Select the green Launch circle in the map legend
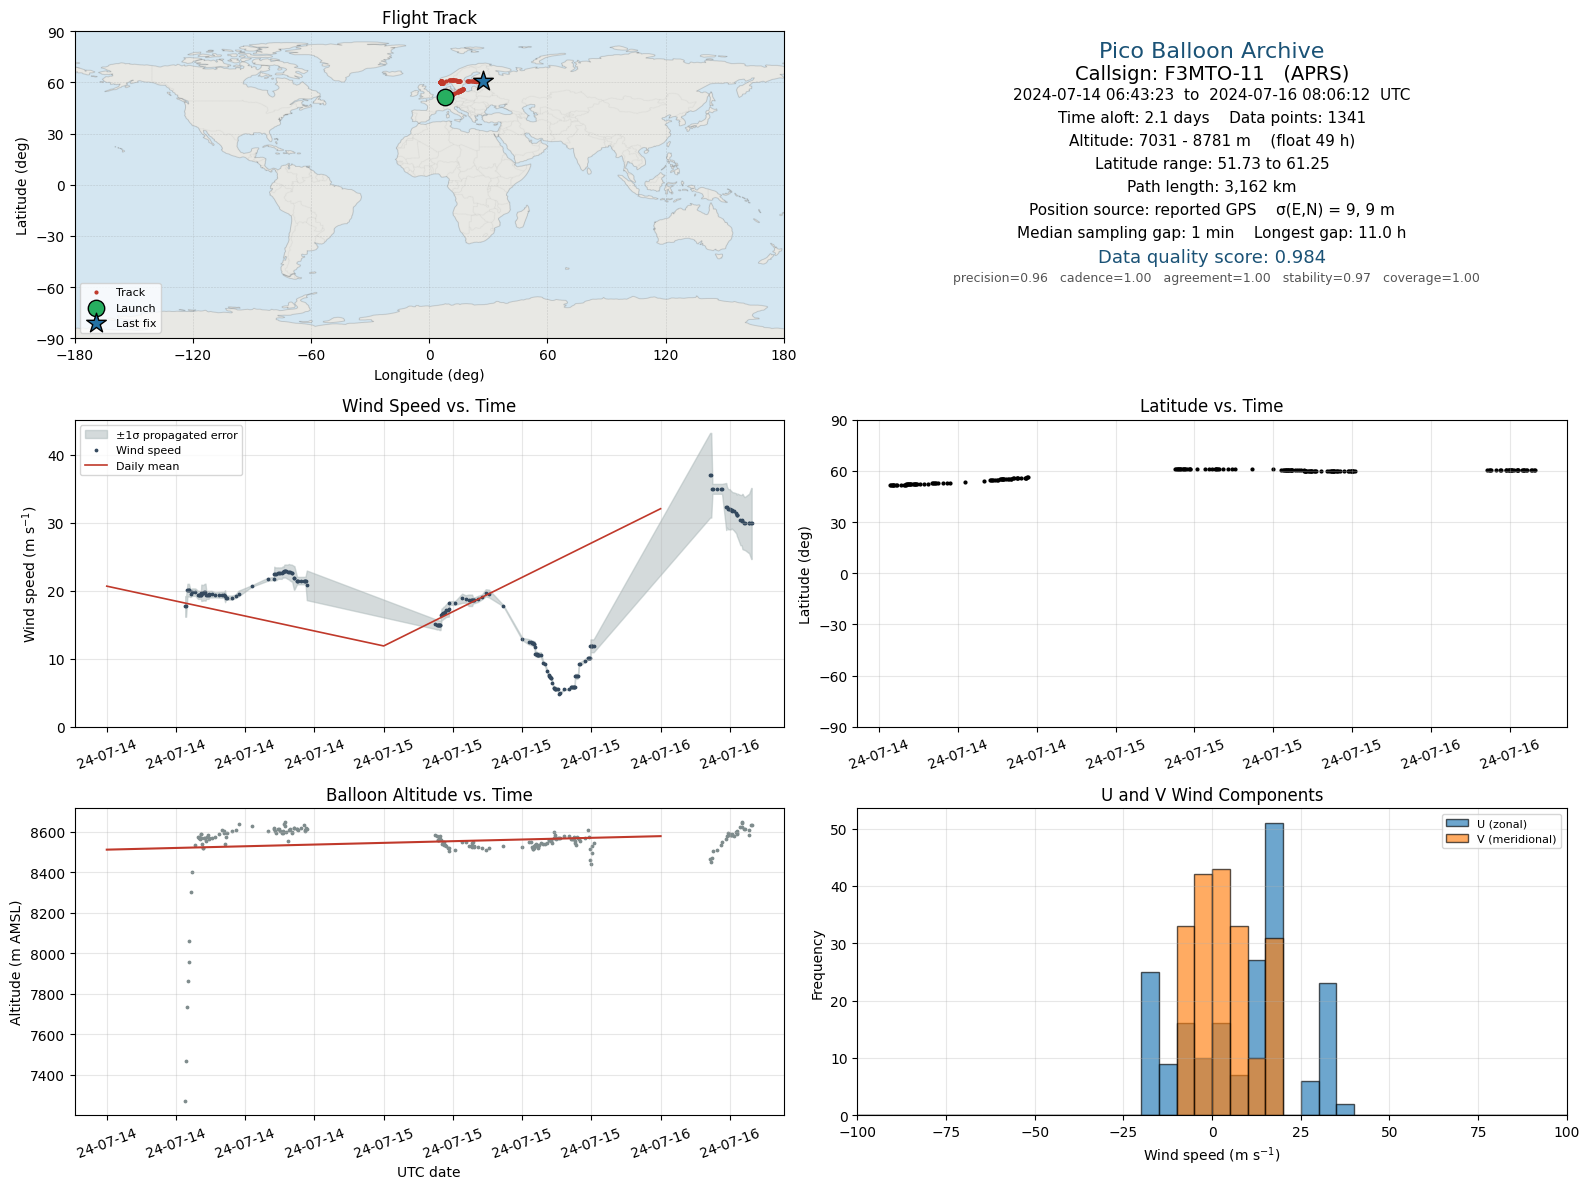 tap(96, 308)
